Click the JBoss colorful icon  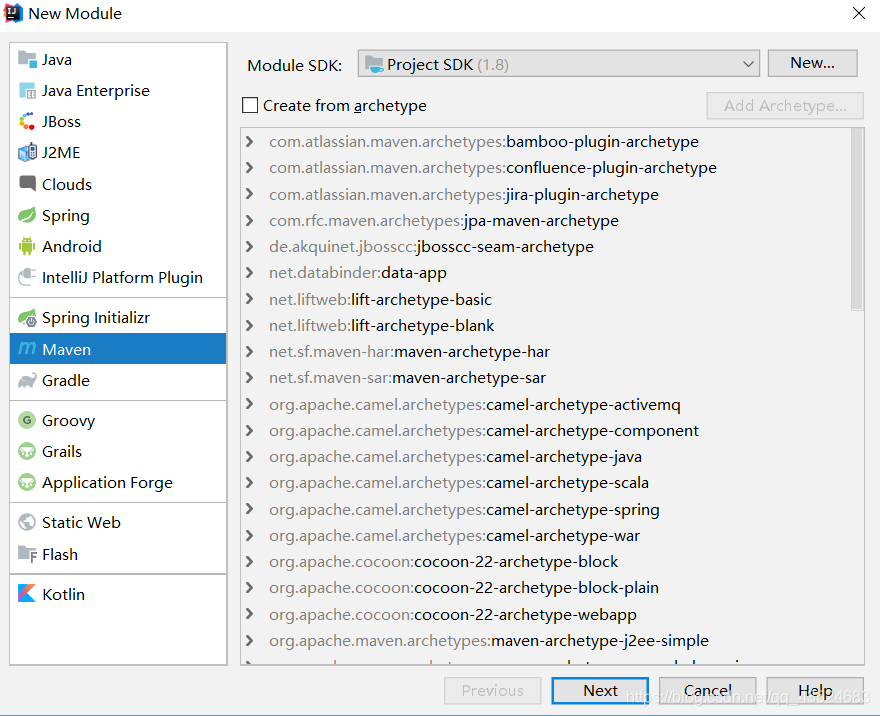(x=27, y=121)
